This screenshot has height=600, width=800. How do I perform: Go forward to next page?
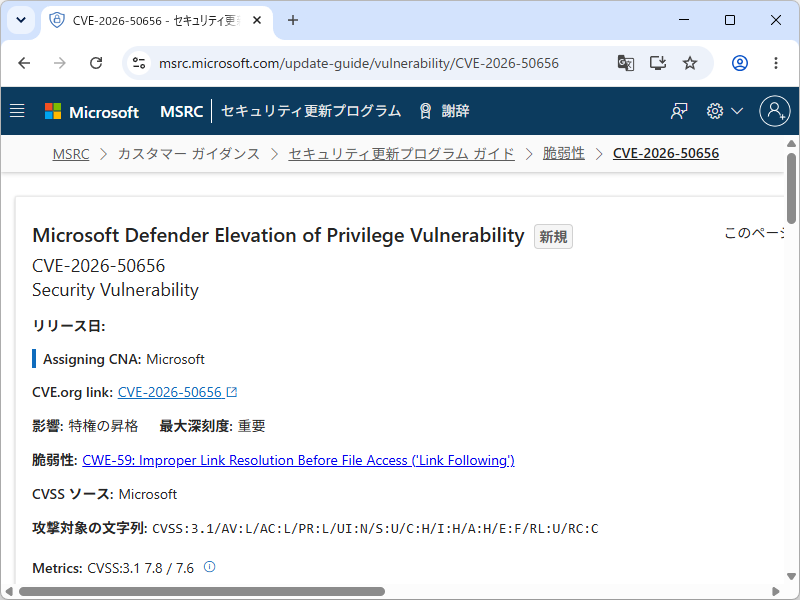pyautogui.click(x=60, y=63)
